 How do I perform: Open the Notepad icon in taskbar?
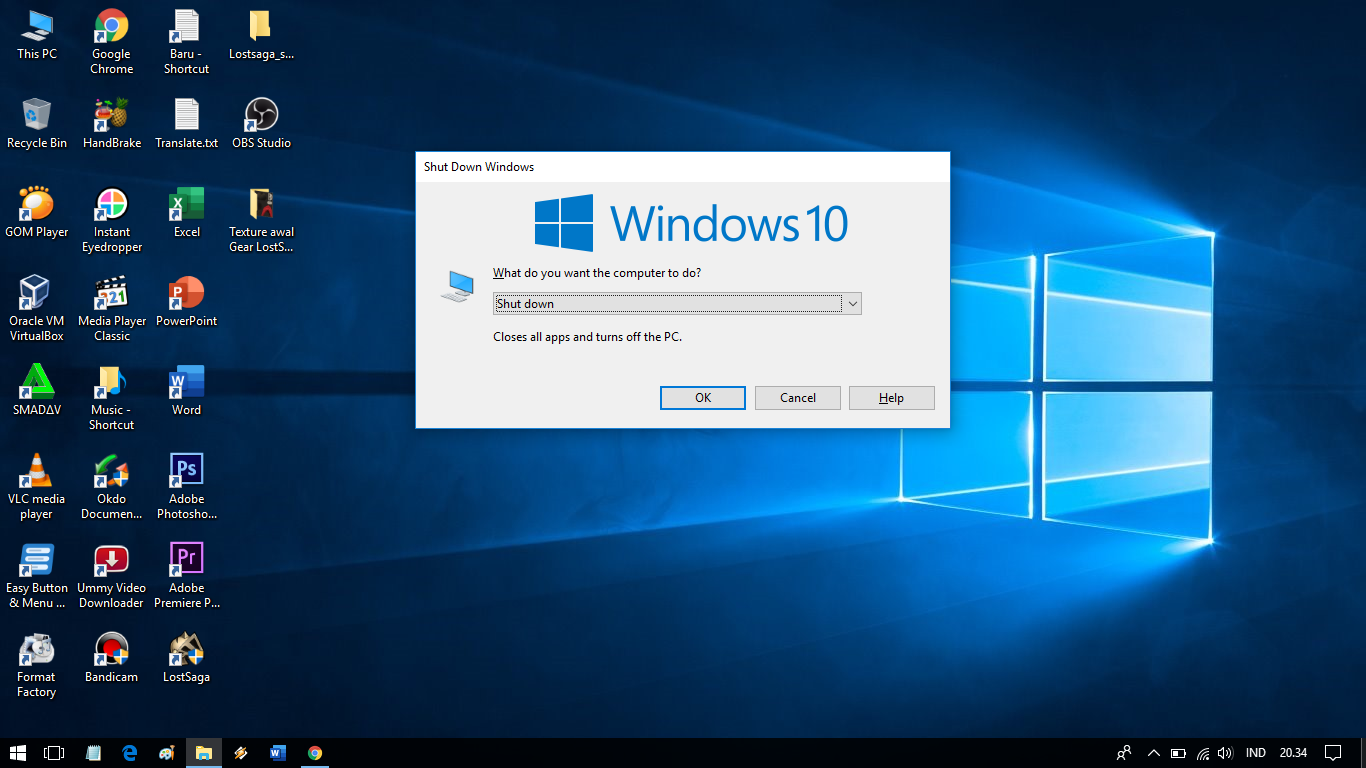(93, 753)
